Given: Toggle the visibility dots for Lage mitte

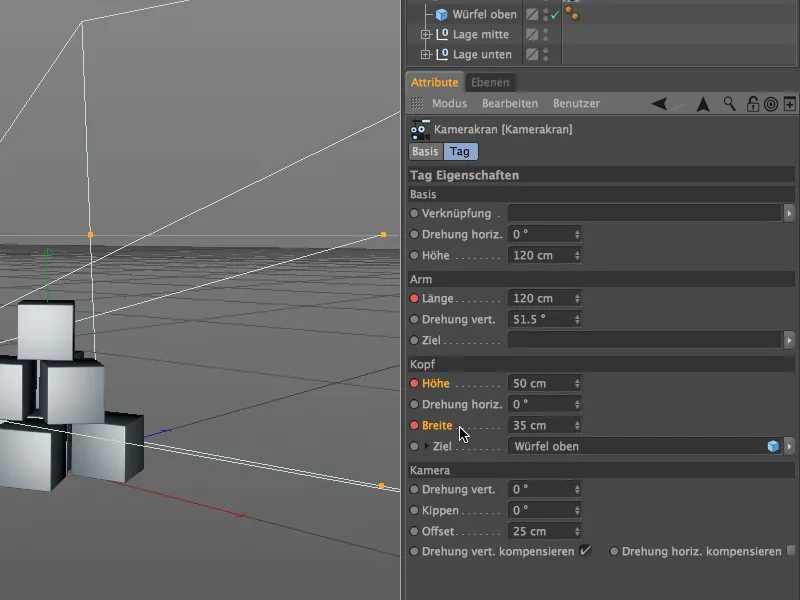Looking at the screenshot, I should coord(545,34).
